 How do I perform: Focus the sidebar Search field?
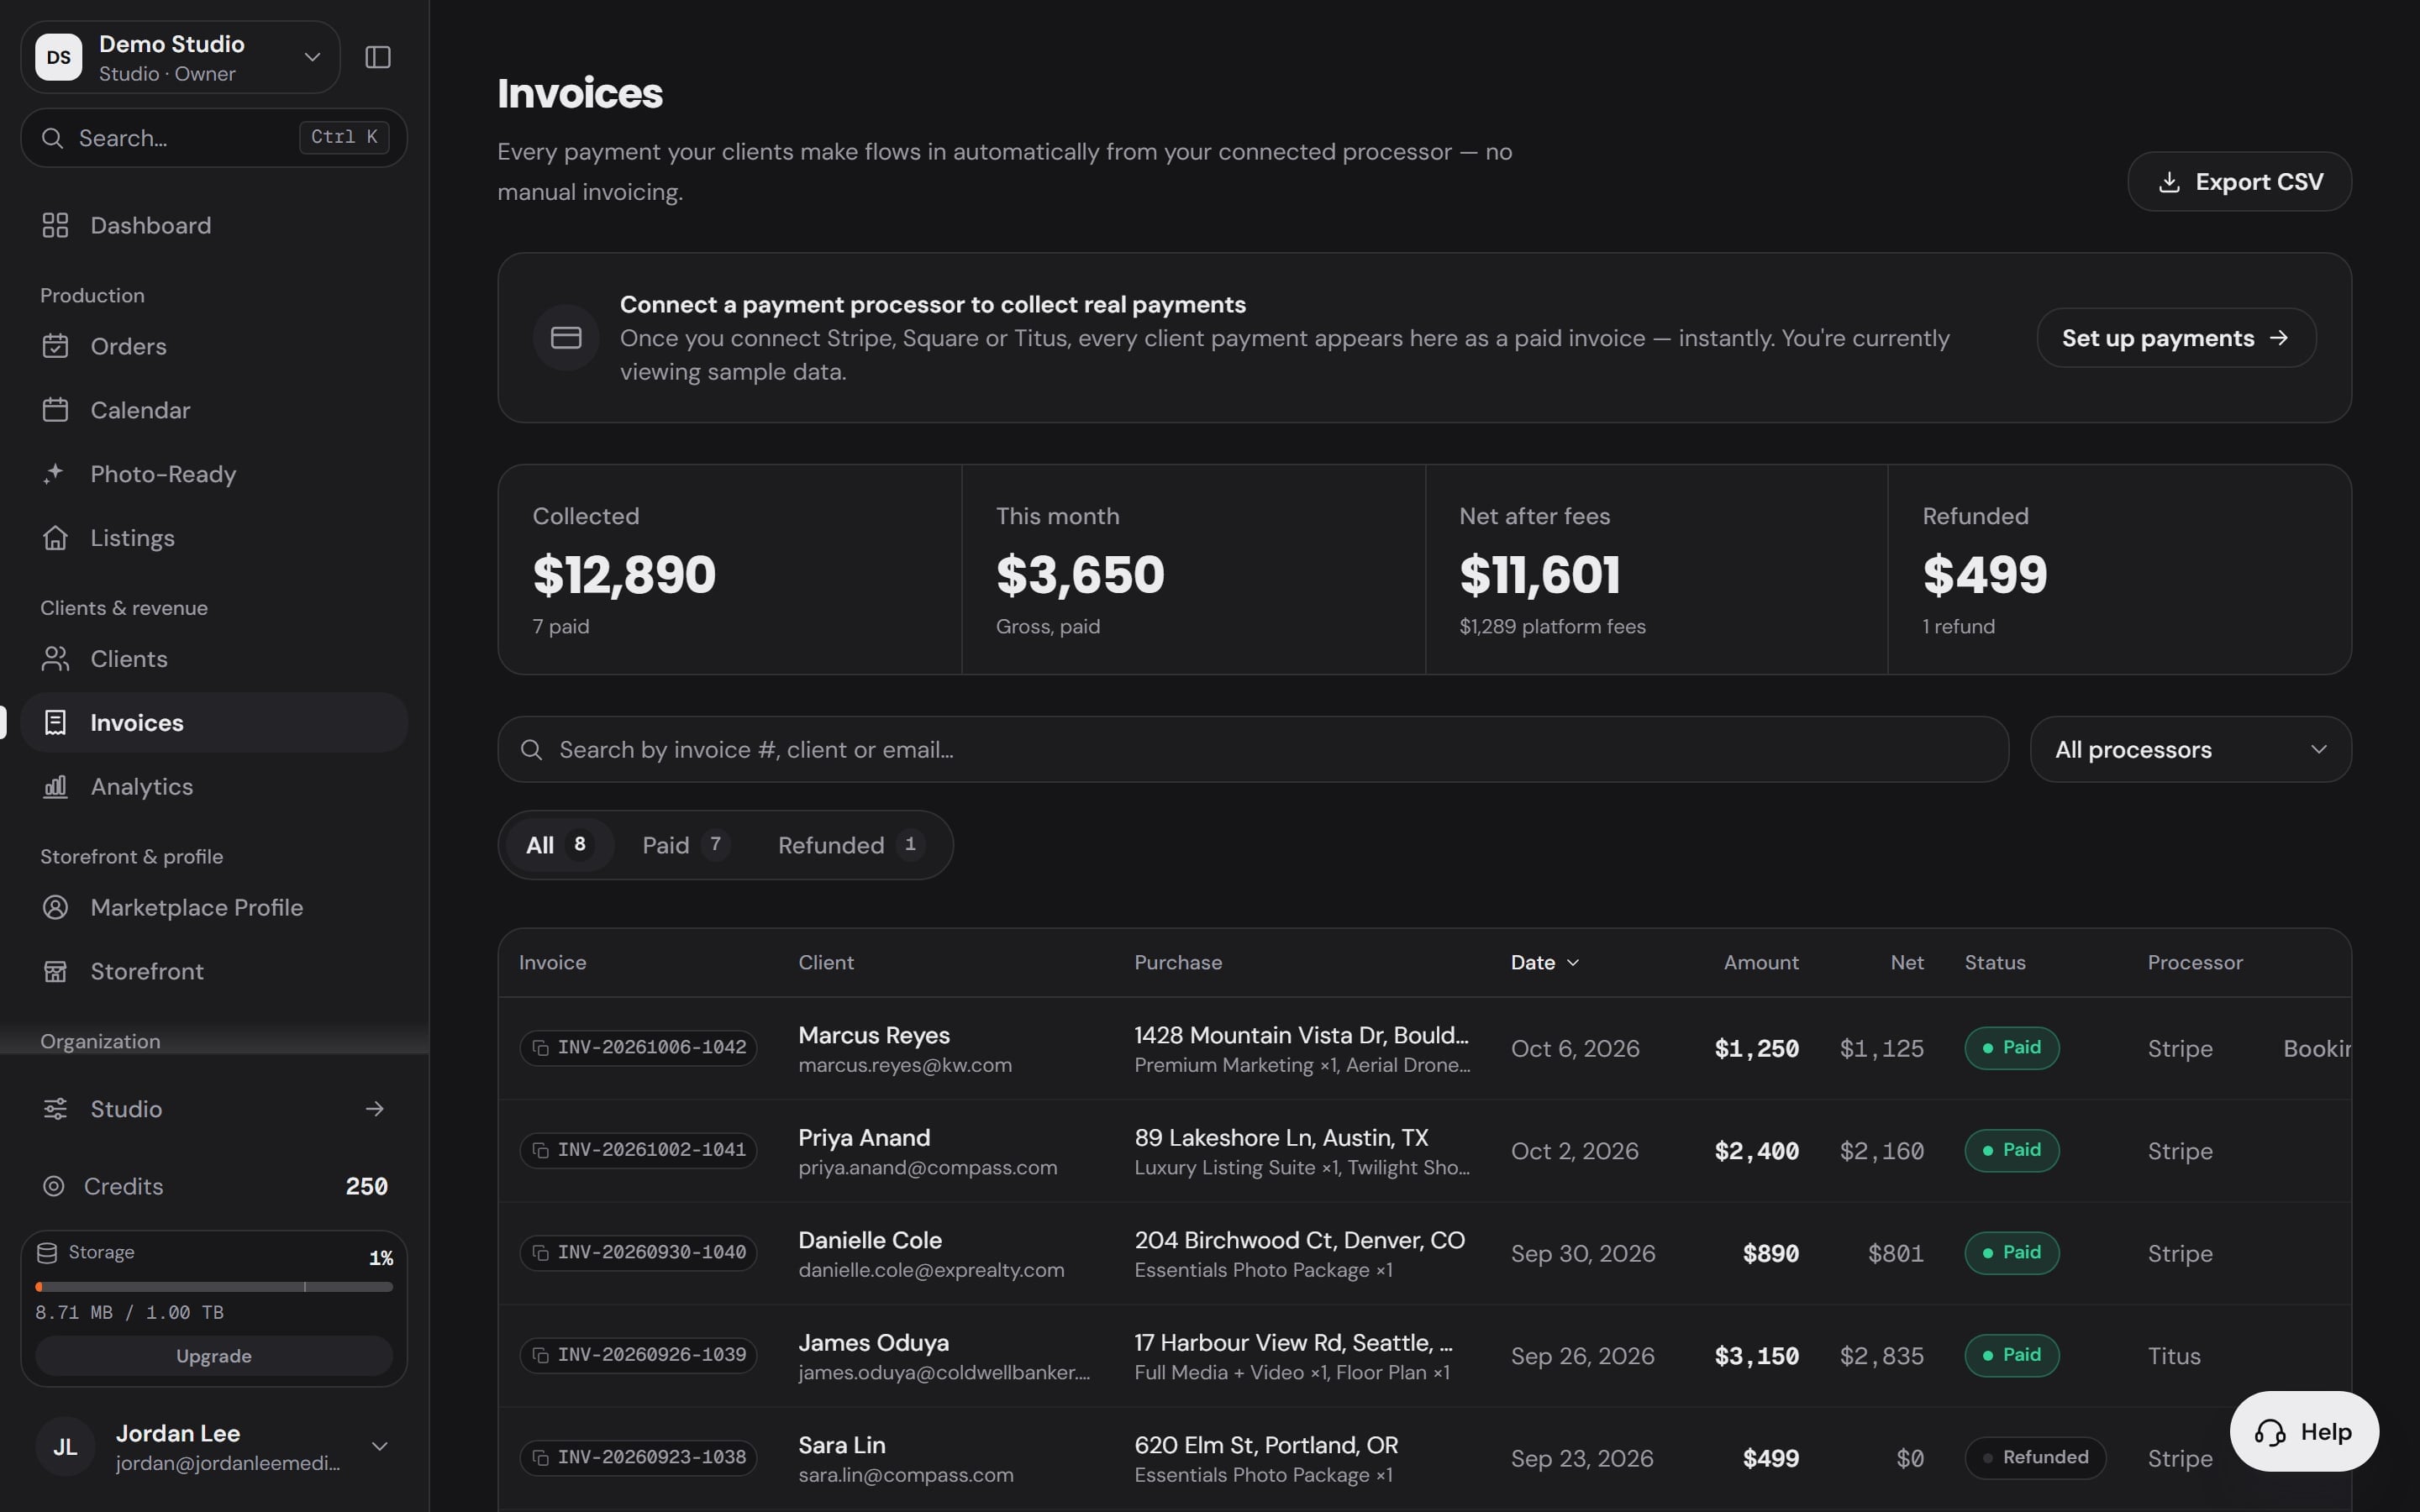[x=214, y=138]
